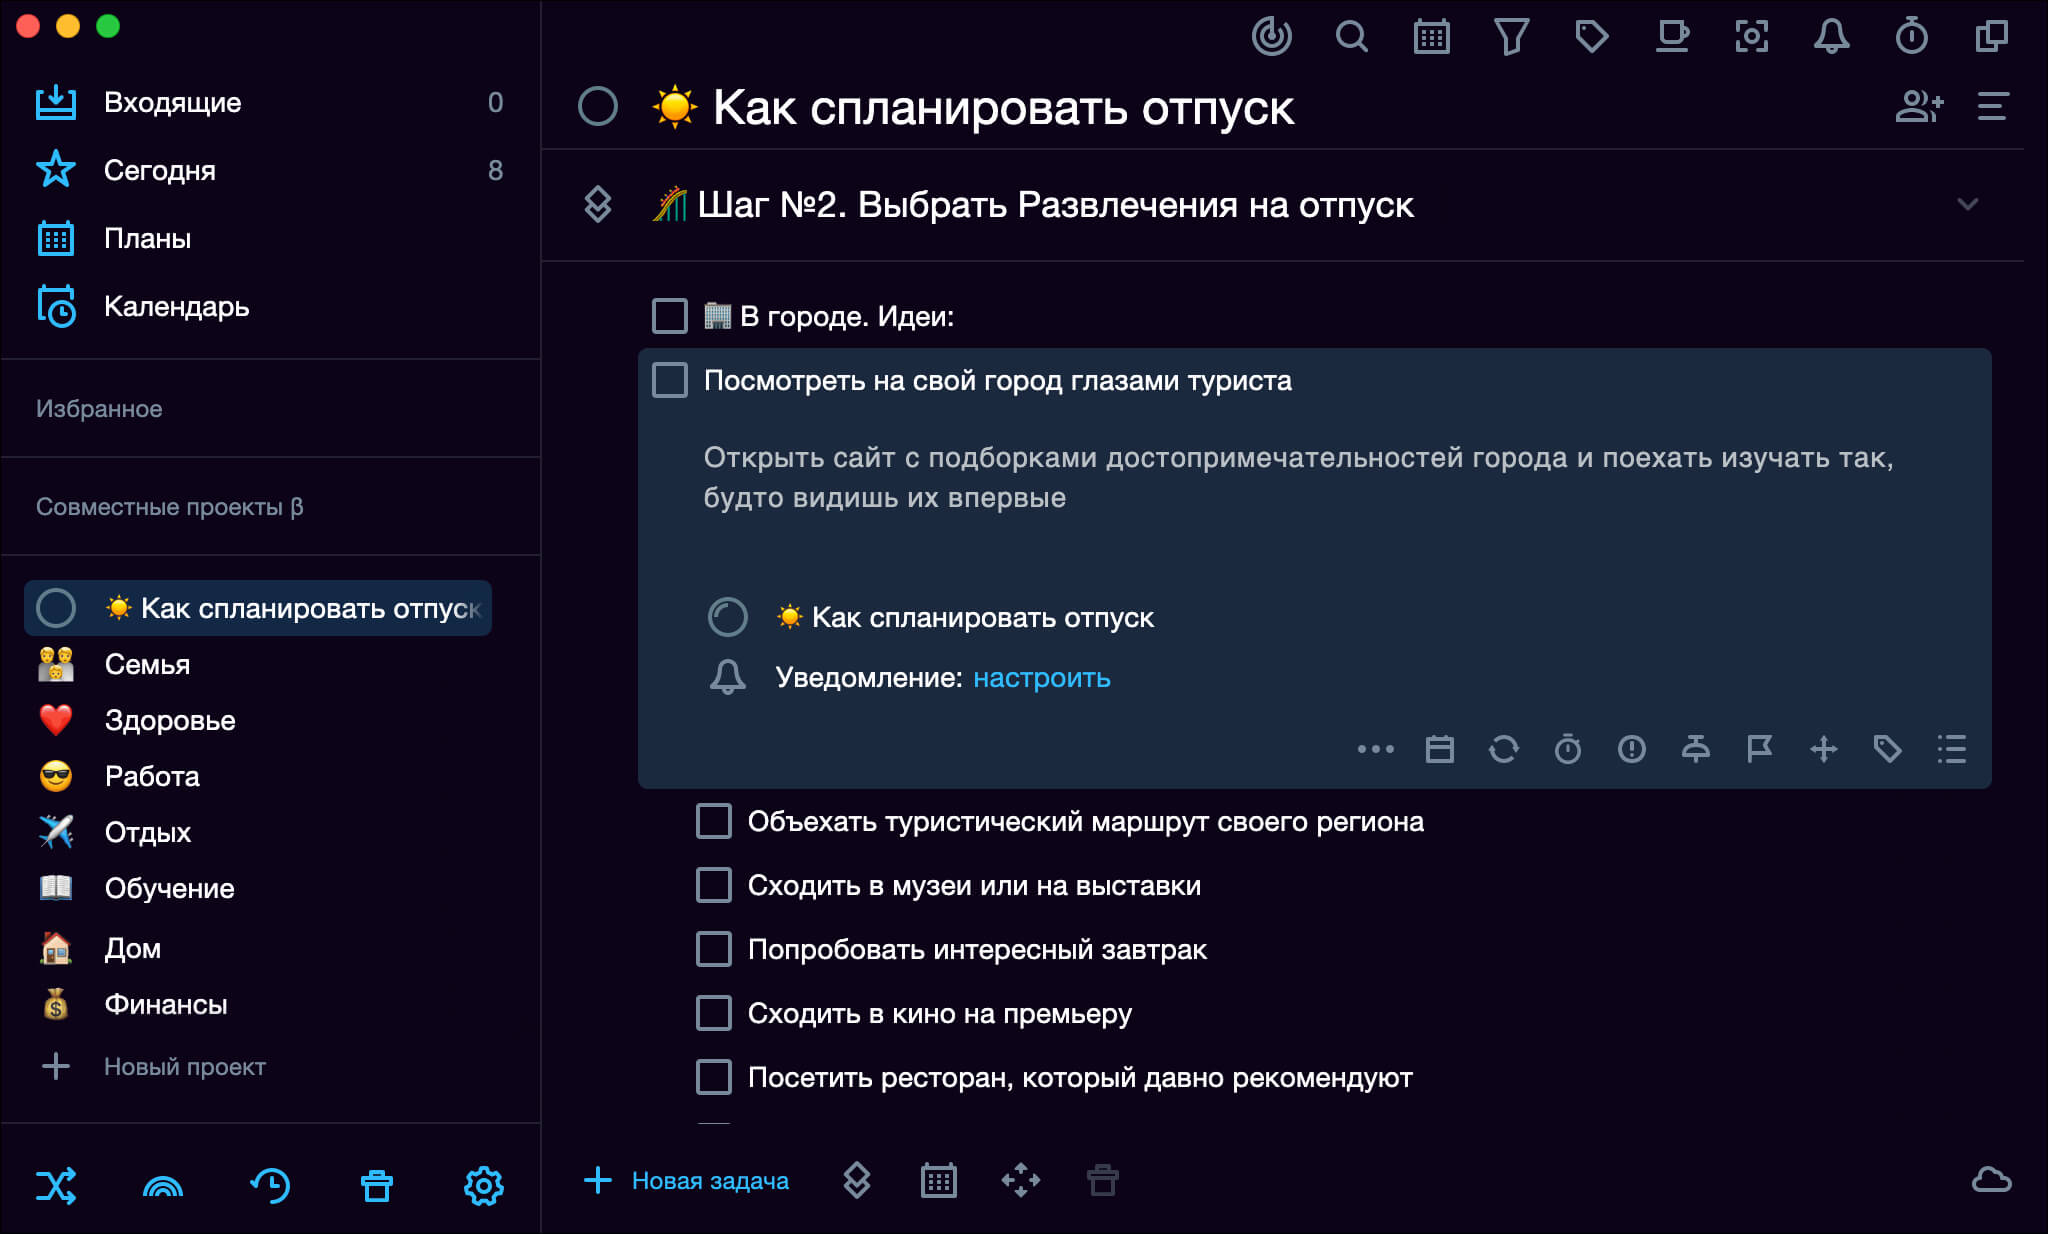Set task date with card calendar icon
2048x1234 pixels.
tap(1439, 749)
